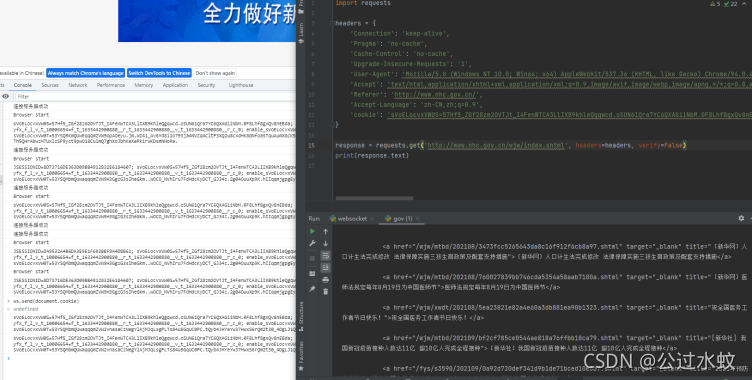The width and height of the screenshot is (752, 380).
Task: Click closing brace fold marker line 13
Action: pos(332,125)
